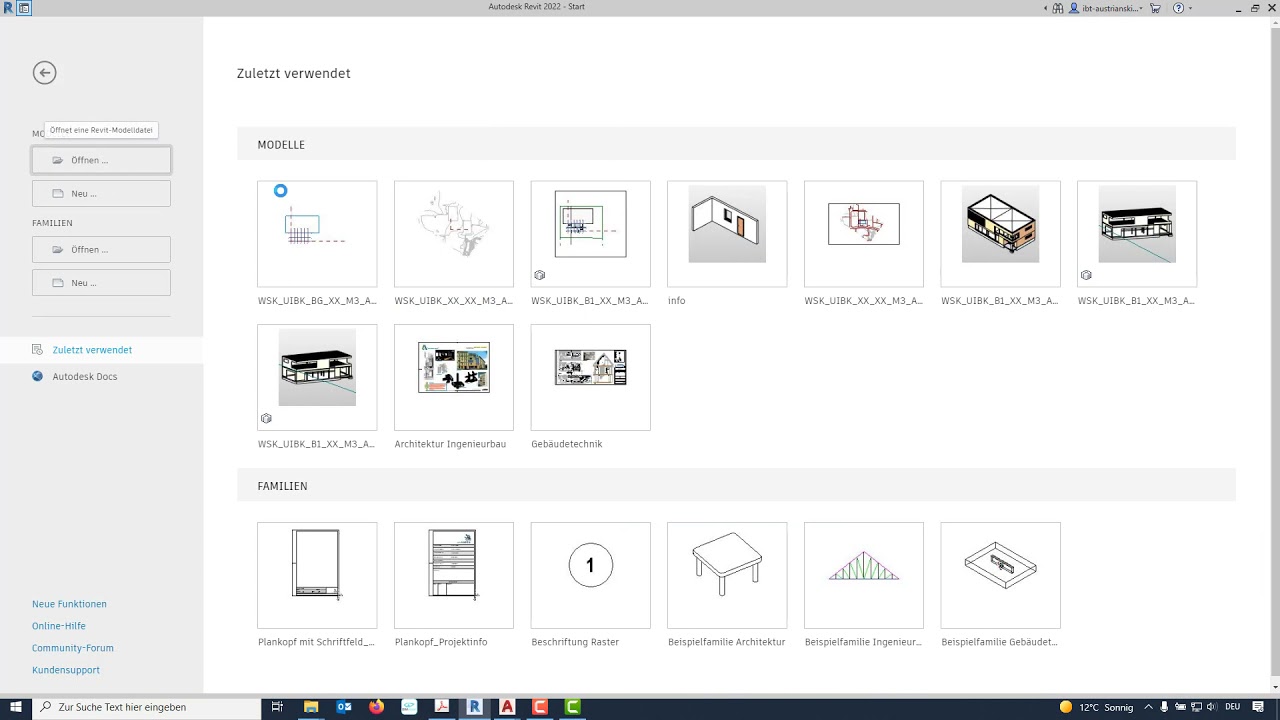Viewport: 1280px width, 720px height.
Task: Open the 12°C Sonnig weather widget
Action: click(1097, 707)
